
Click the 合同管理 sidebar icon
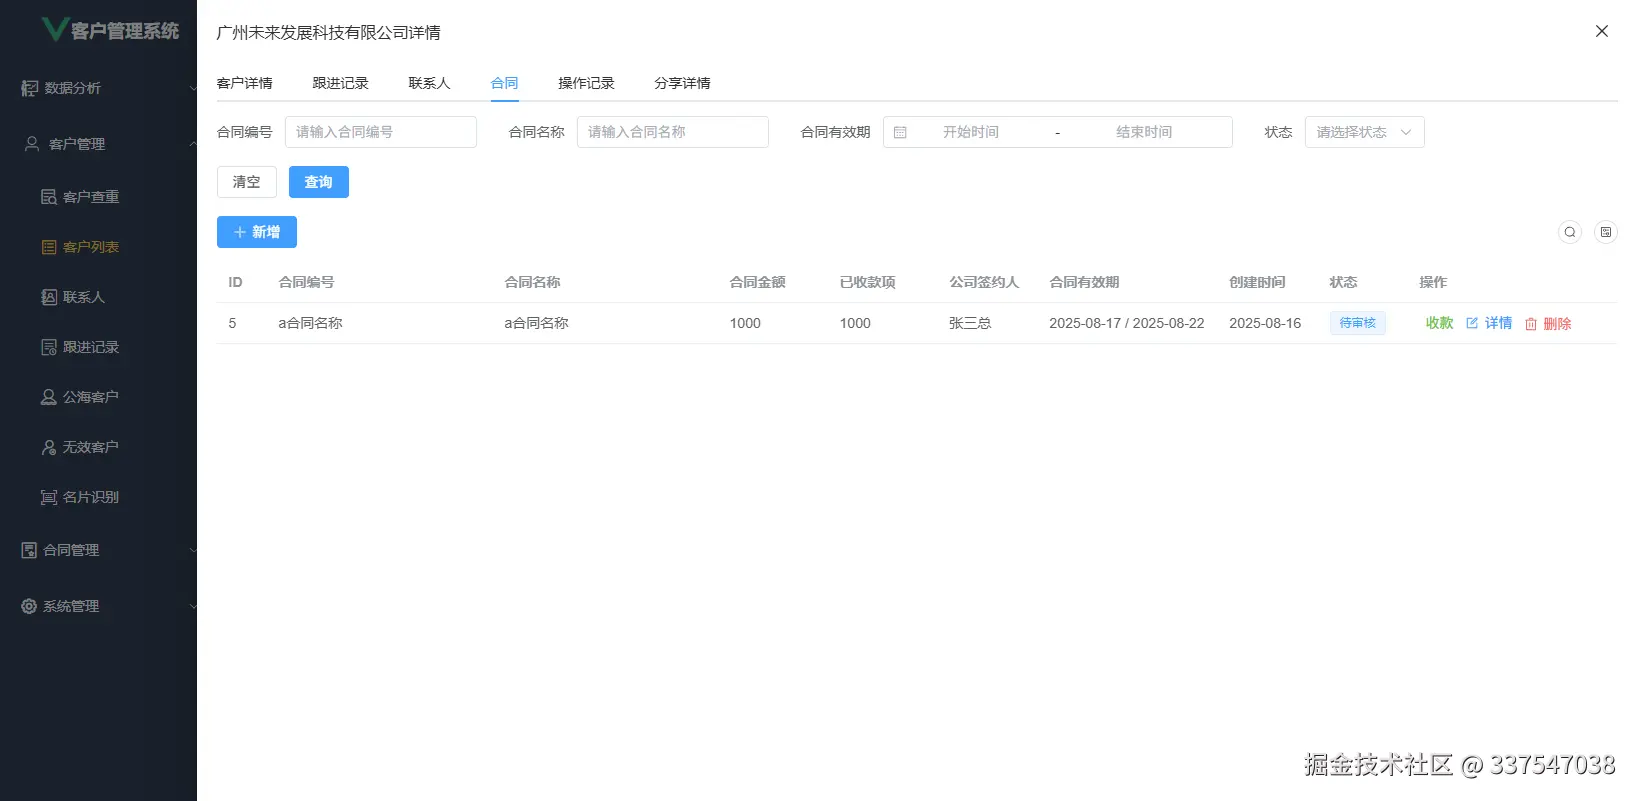coord(29,550)
